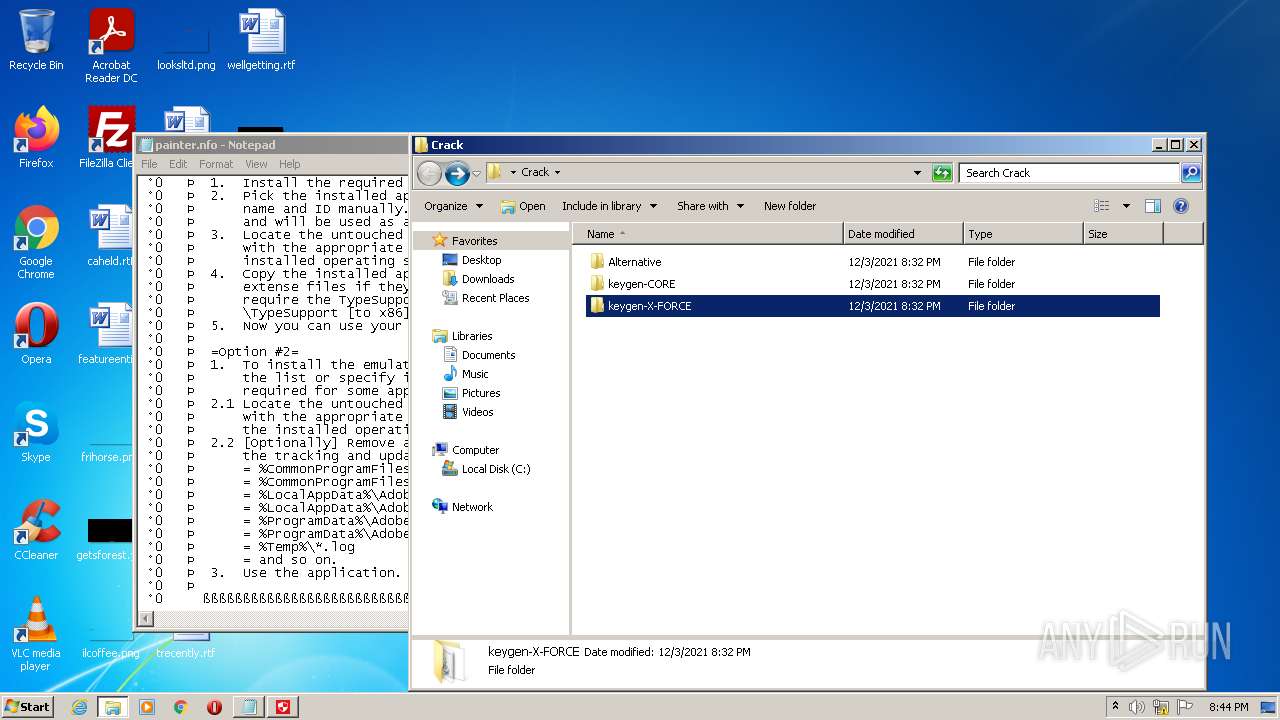Open VLC media player desktop shortcut

pyautogui.click(x=36, y=634)
